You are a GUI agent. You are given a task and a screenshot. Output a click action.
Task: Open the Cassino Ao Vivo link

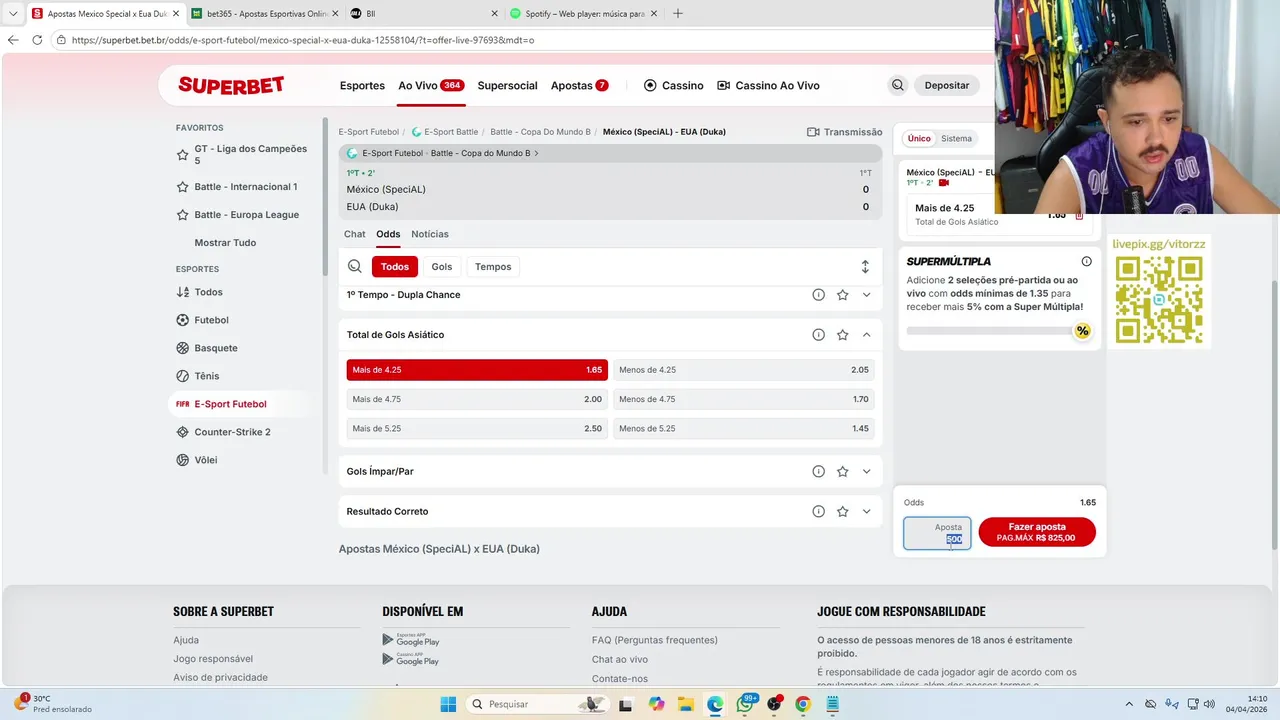click(768, 85)
